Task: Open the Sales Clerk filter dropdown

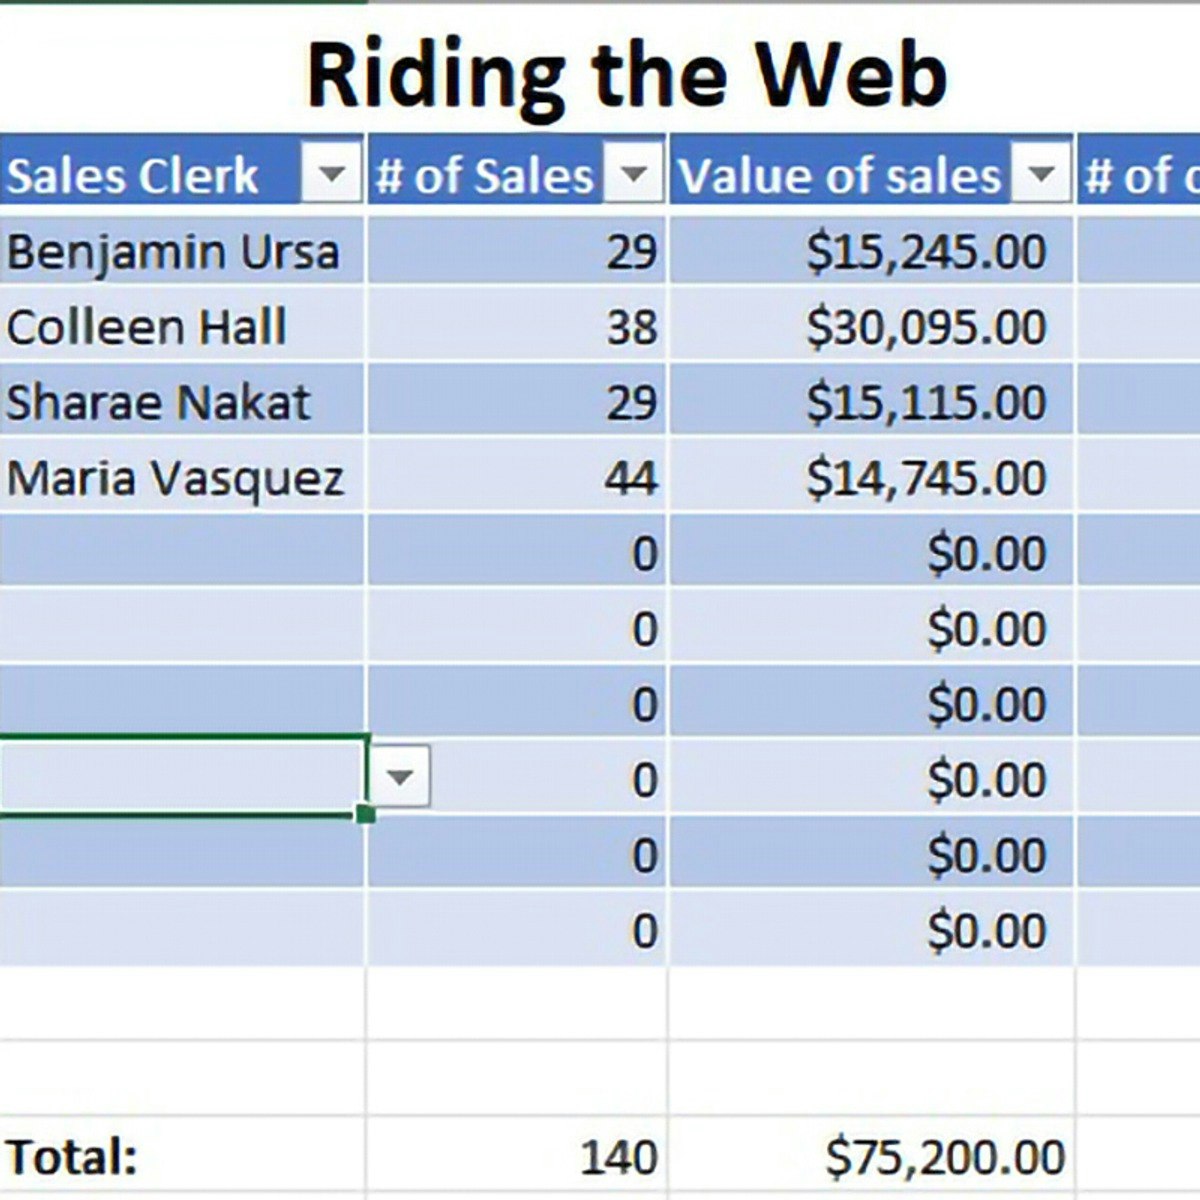Action: point(331,176)
